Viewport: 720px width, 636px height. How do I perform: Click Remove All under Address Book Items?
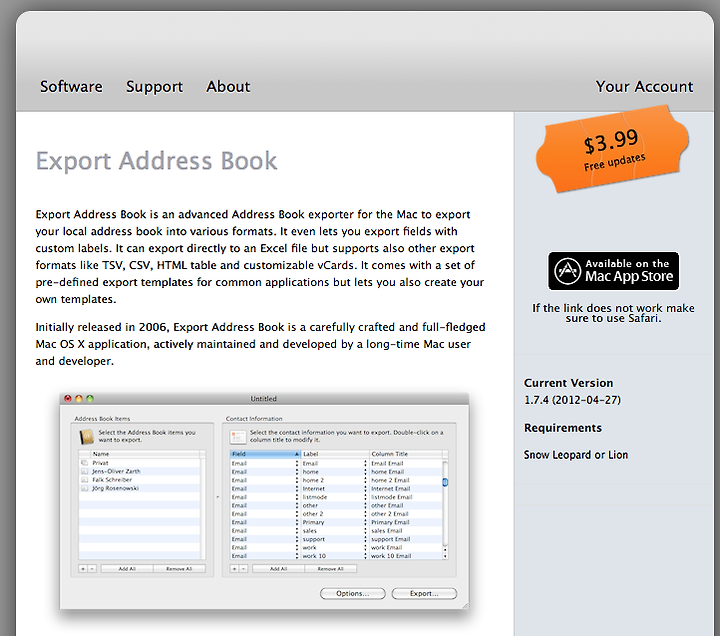(x=179, y=568)
